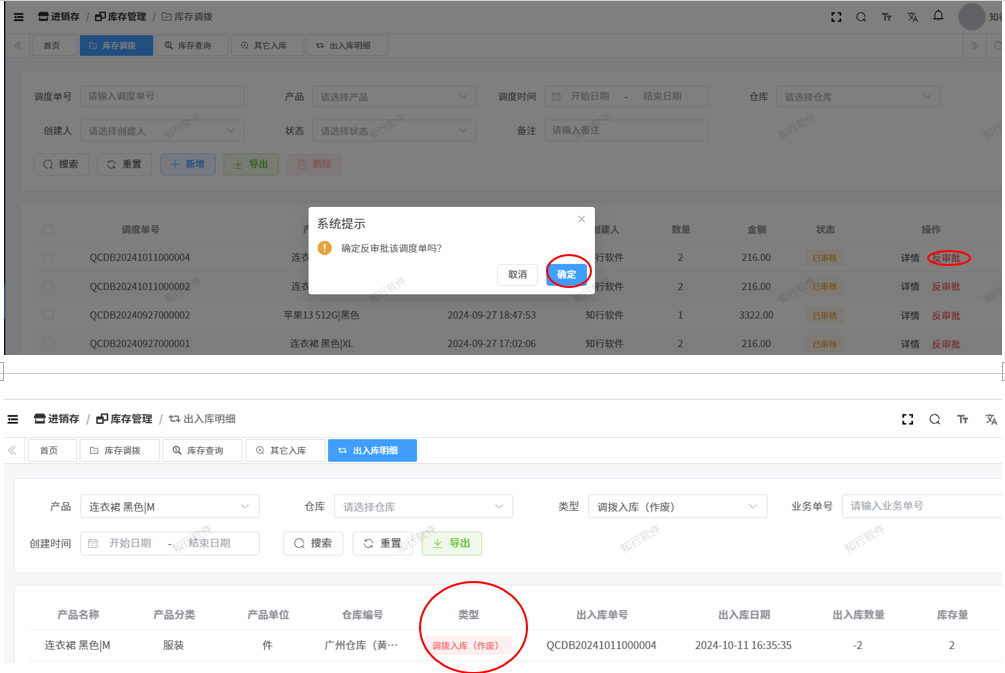
Task: Select checkbox for order QCDB20240927000002
Action: coord(48,315)
